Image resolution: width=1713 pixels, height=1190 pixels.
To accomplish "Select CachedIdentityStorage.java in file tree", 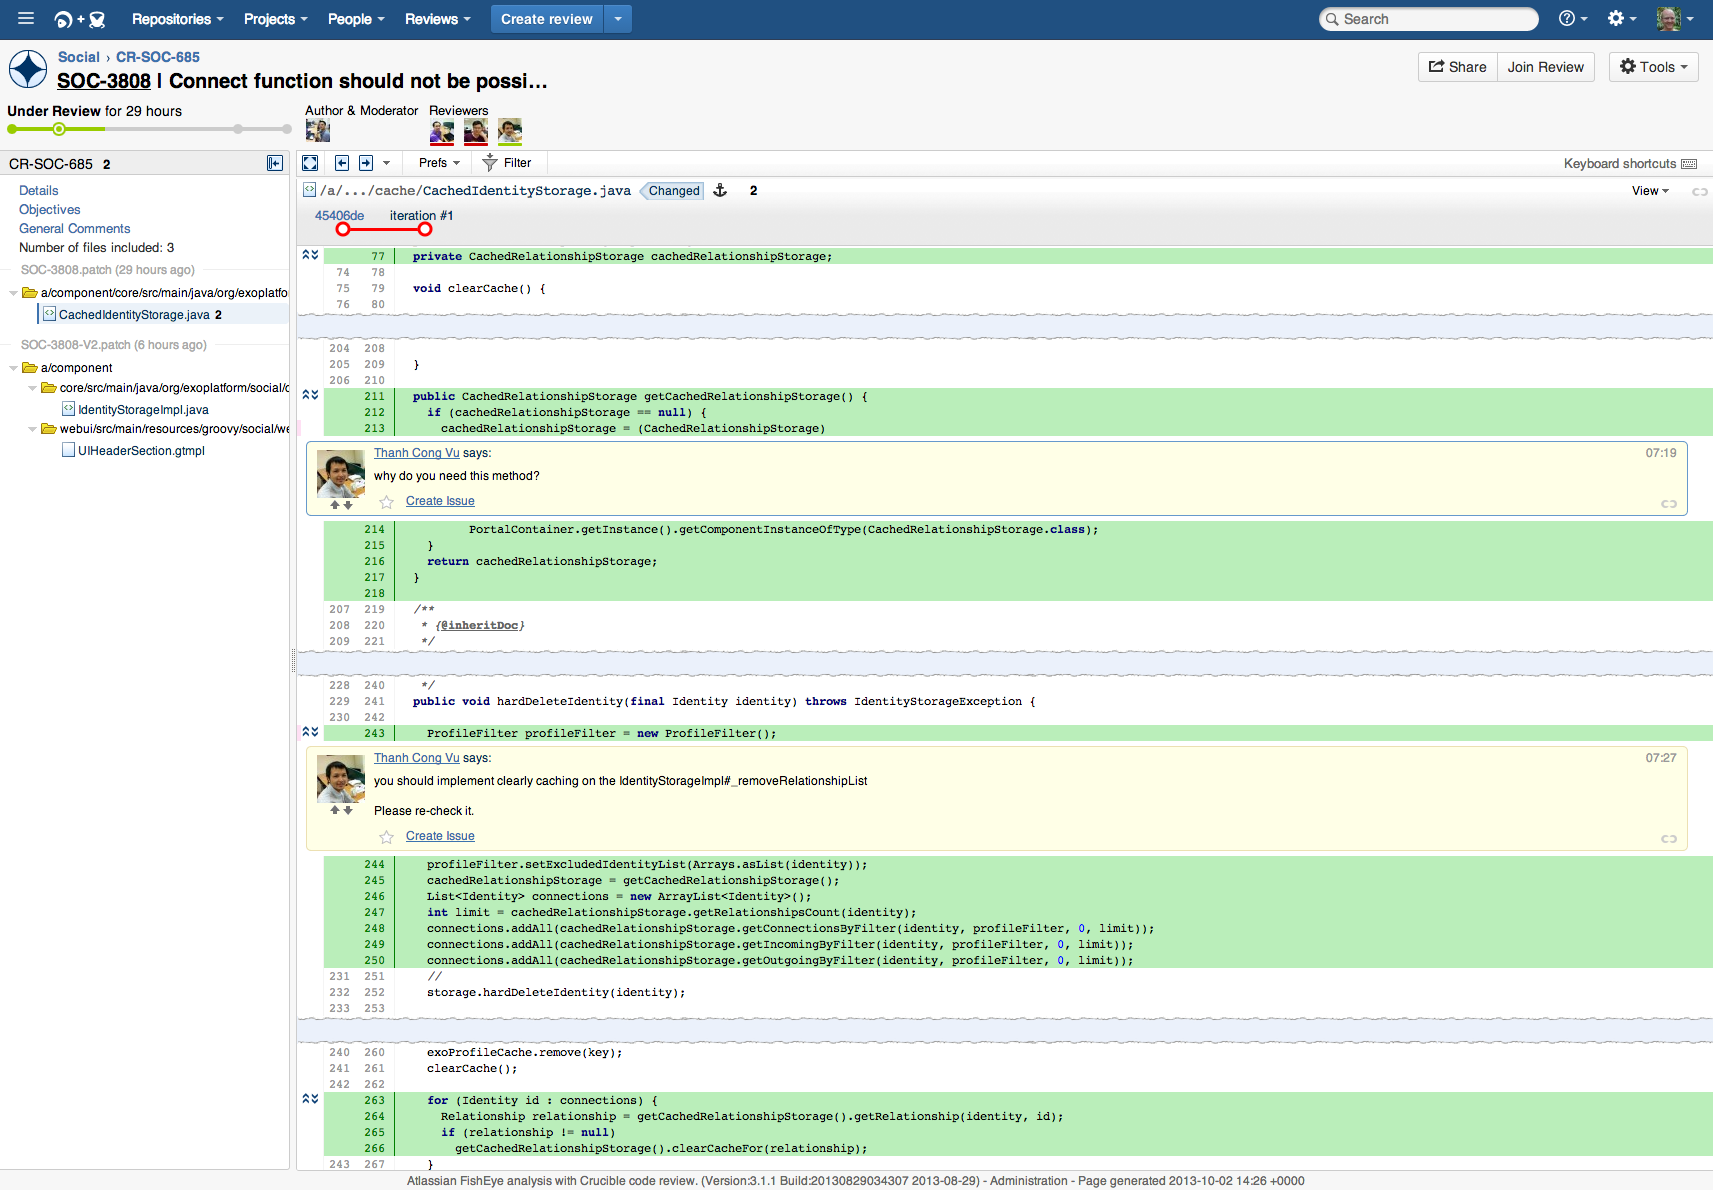I will click(134, 314).
